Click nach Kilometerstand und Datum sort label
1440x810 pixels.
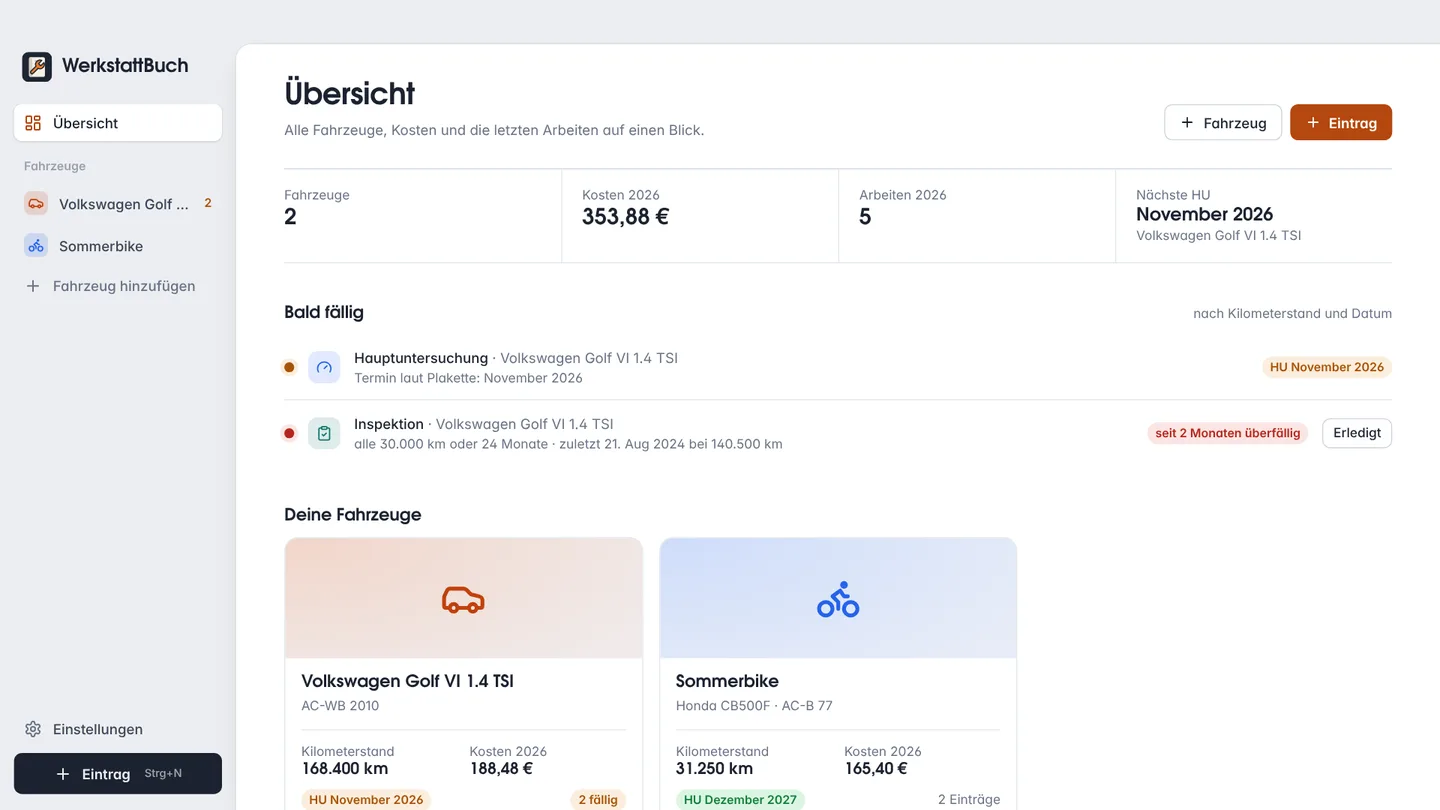[x=1292, y=313]
